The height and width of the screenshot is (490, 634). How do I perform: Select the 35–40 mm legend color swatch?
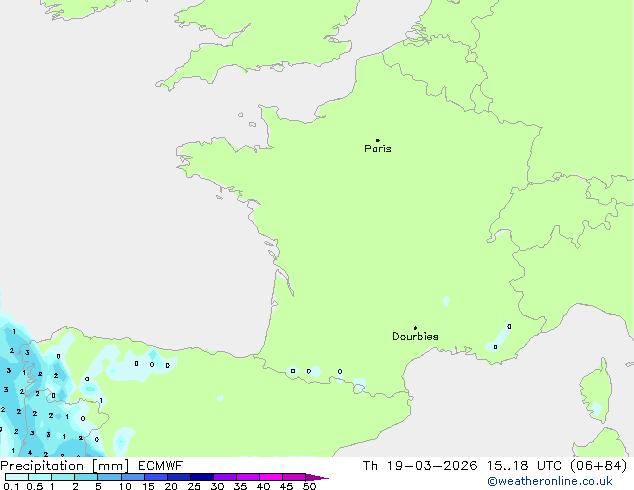click(248, 477)
